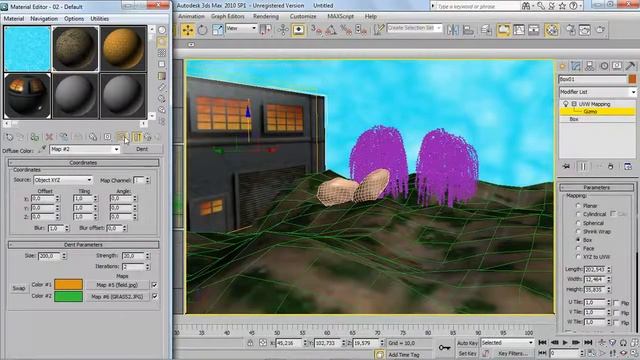This screenshot has width=640, height=360.
Task: Click Pin Stack icon under modifier list
Action: (x=566, y=167)
